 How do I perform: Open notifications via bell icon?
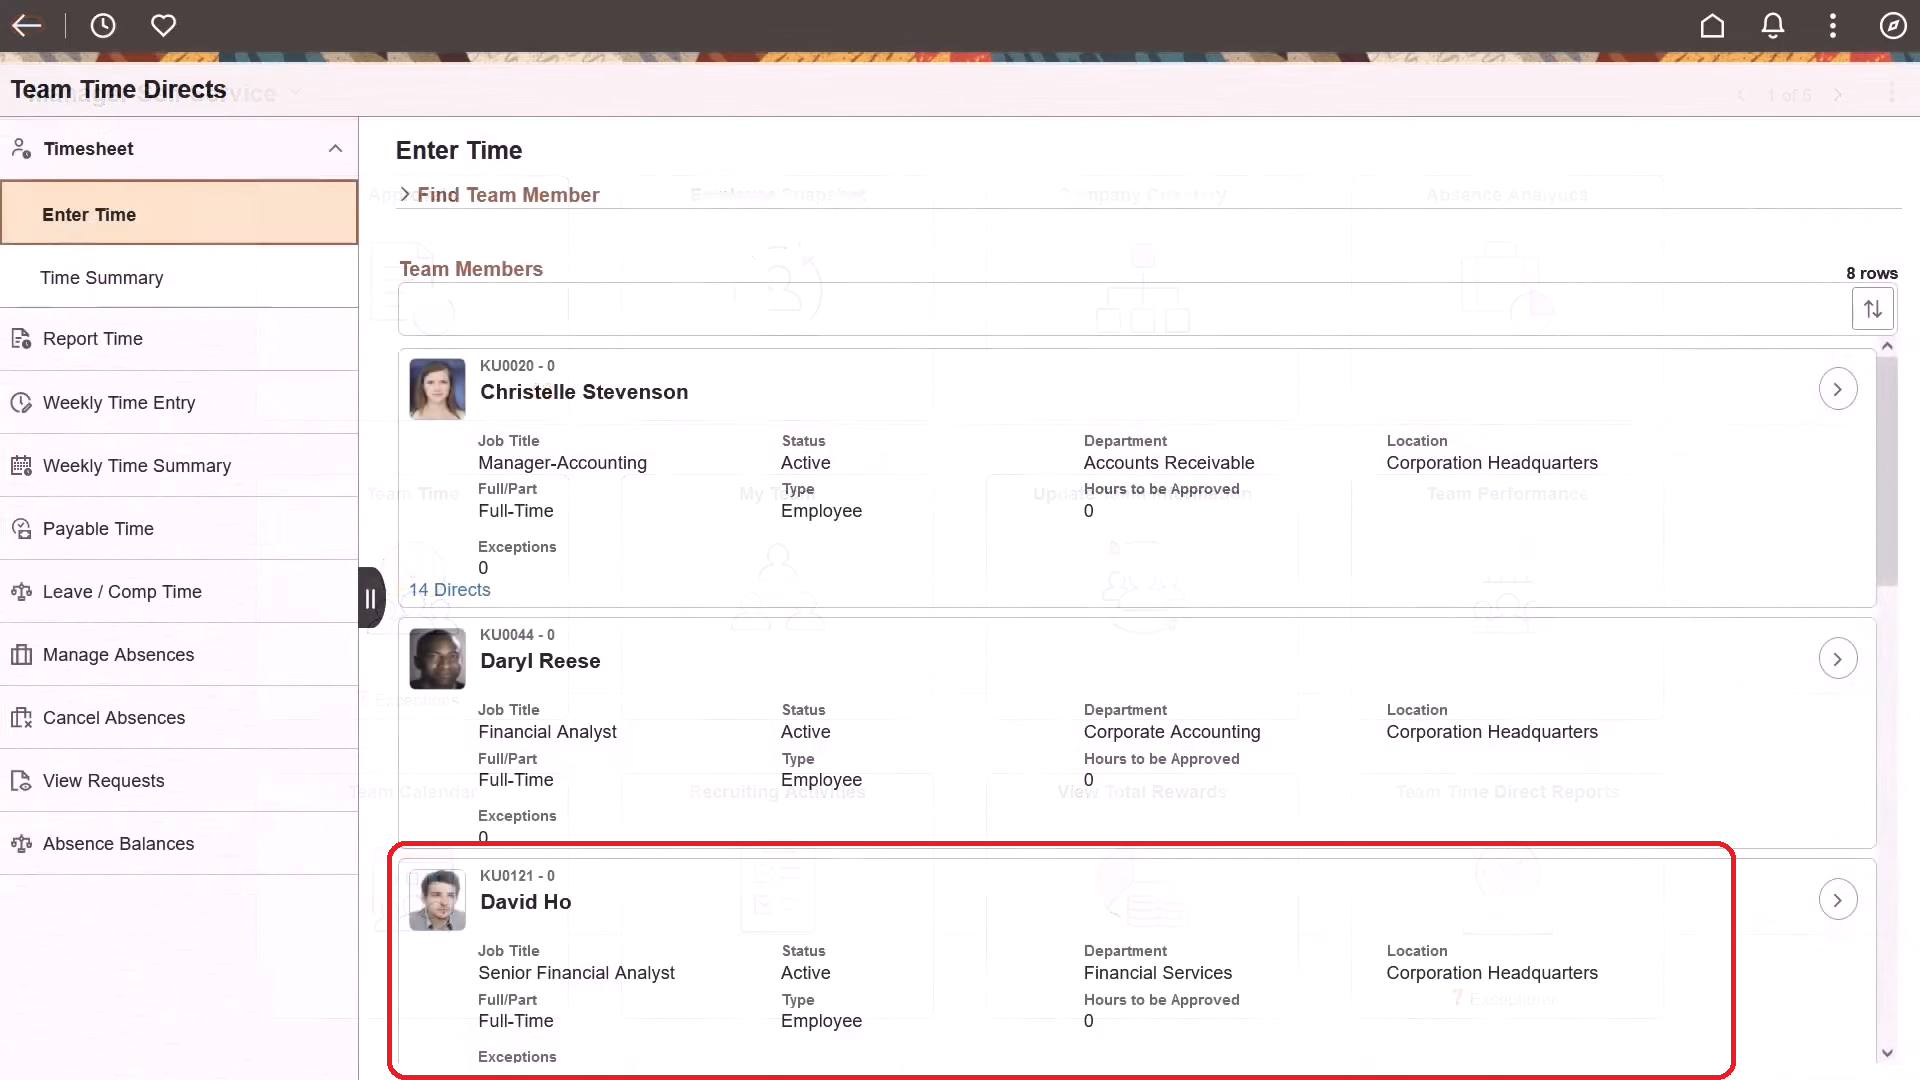point(1772,26)
